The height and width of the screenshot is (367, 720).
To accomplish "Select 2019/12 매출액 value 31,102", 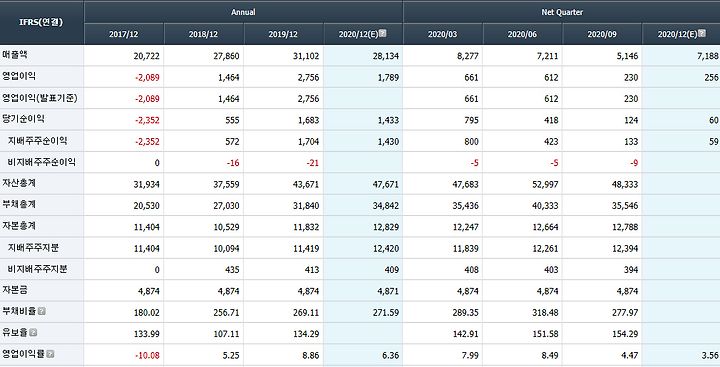I will click(306, 56).
